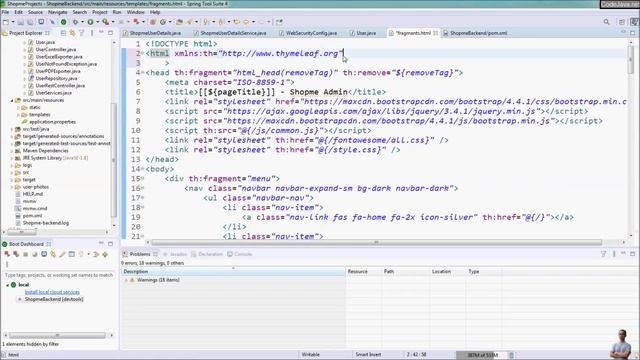Screen dimensions: 640x360
Task: Maximize the Project Explorer panel
Action: click(x=110, y=33)
